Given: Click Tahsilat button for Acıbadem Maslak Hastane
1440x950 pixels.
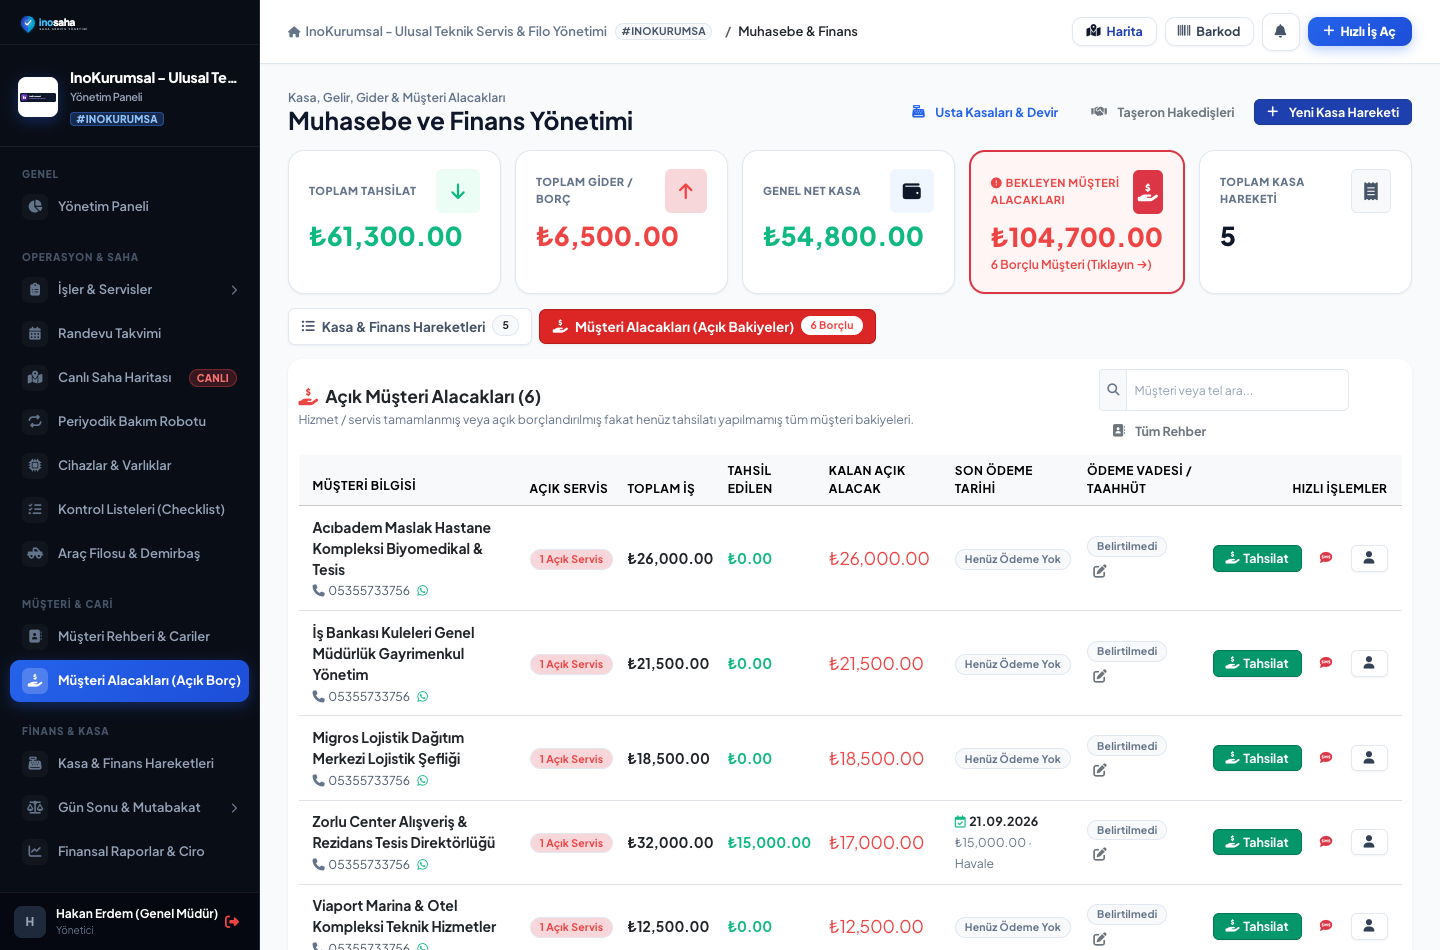Looking at the screenshot, I should [x=1257, y=558].
